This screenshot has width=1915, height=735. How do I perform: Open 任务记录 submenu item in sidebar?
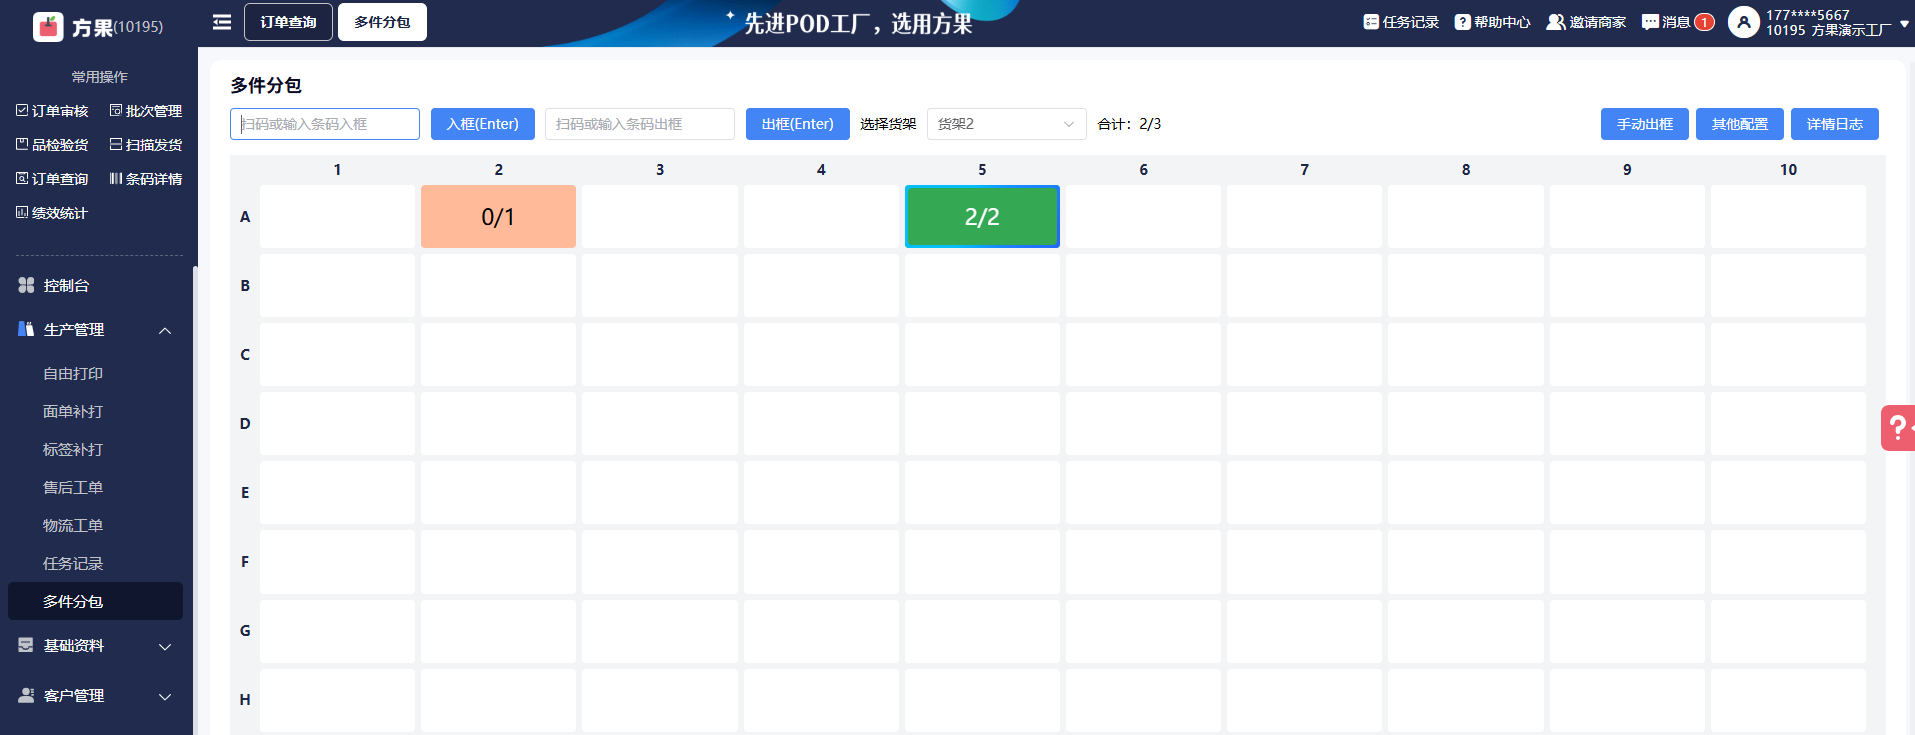coord(73,564)
